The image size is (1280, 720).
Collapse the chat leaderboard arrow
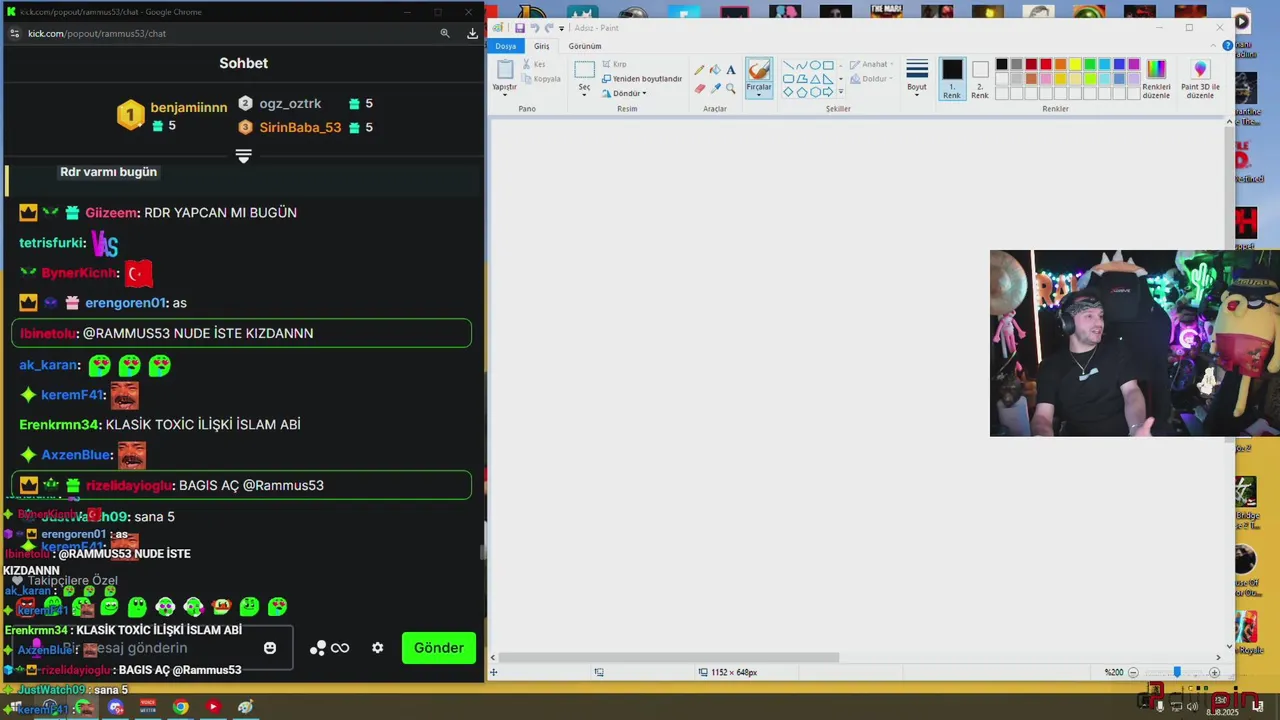243,156
